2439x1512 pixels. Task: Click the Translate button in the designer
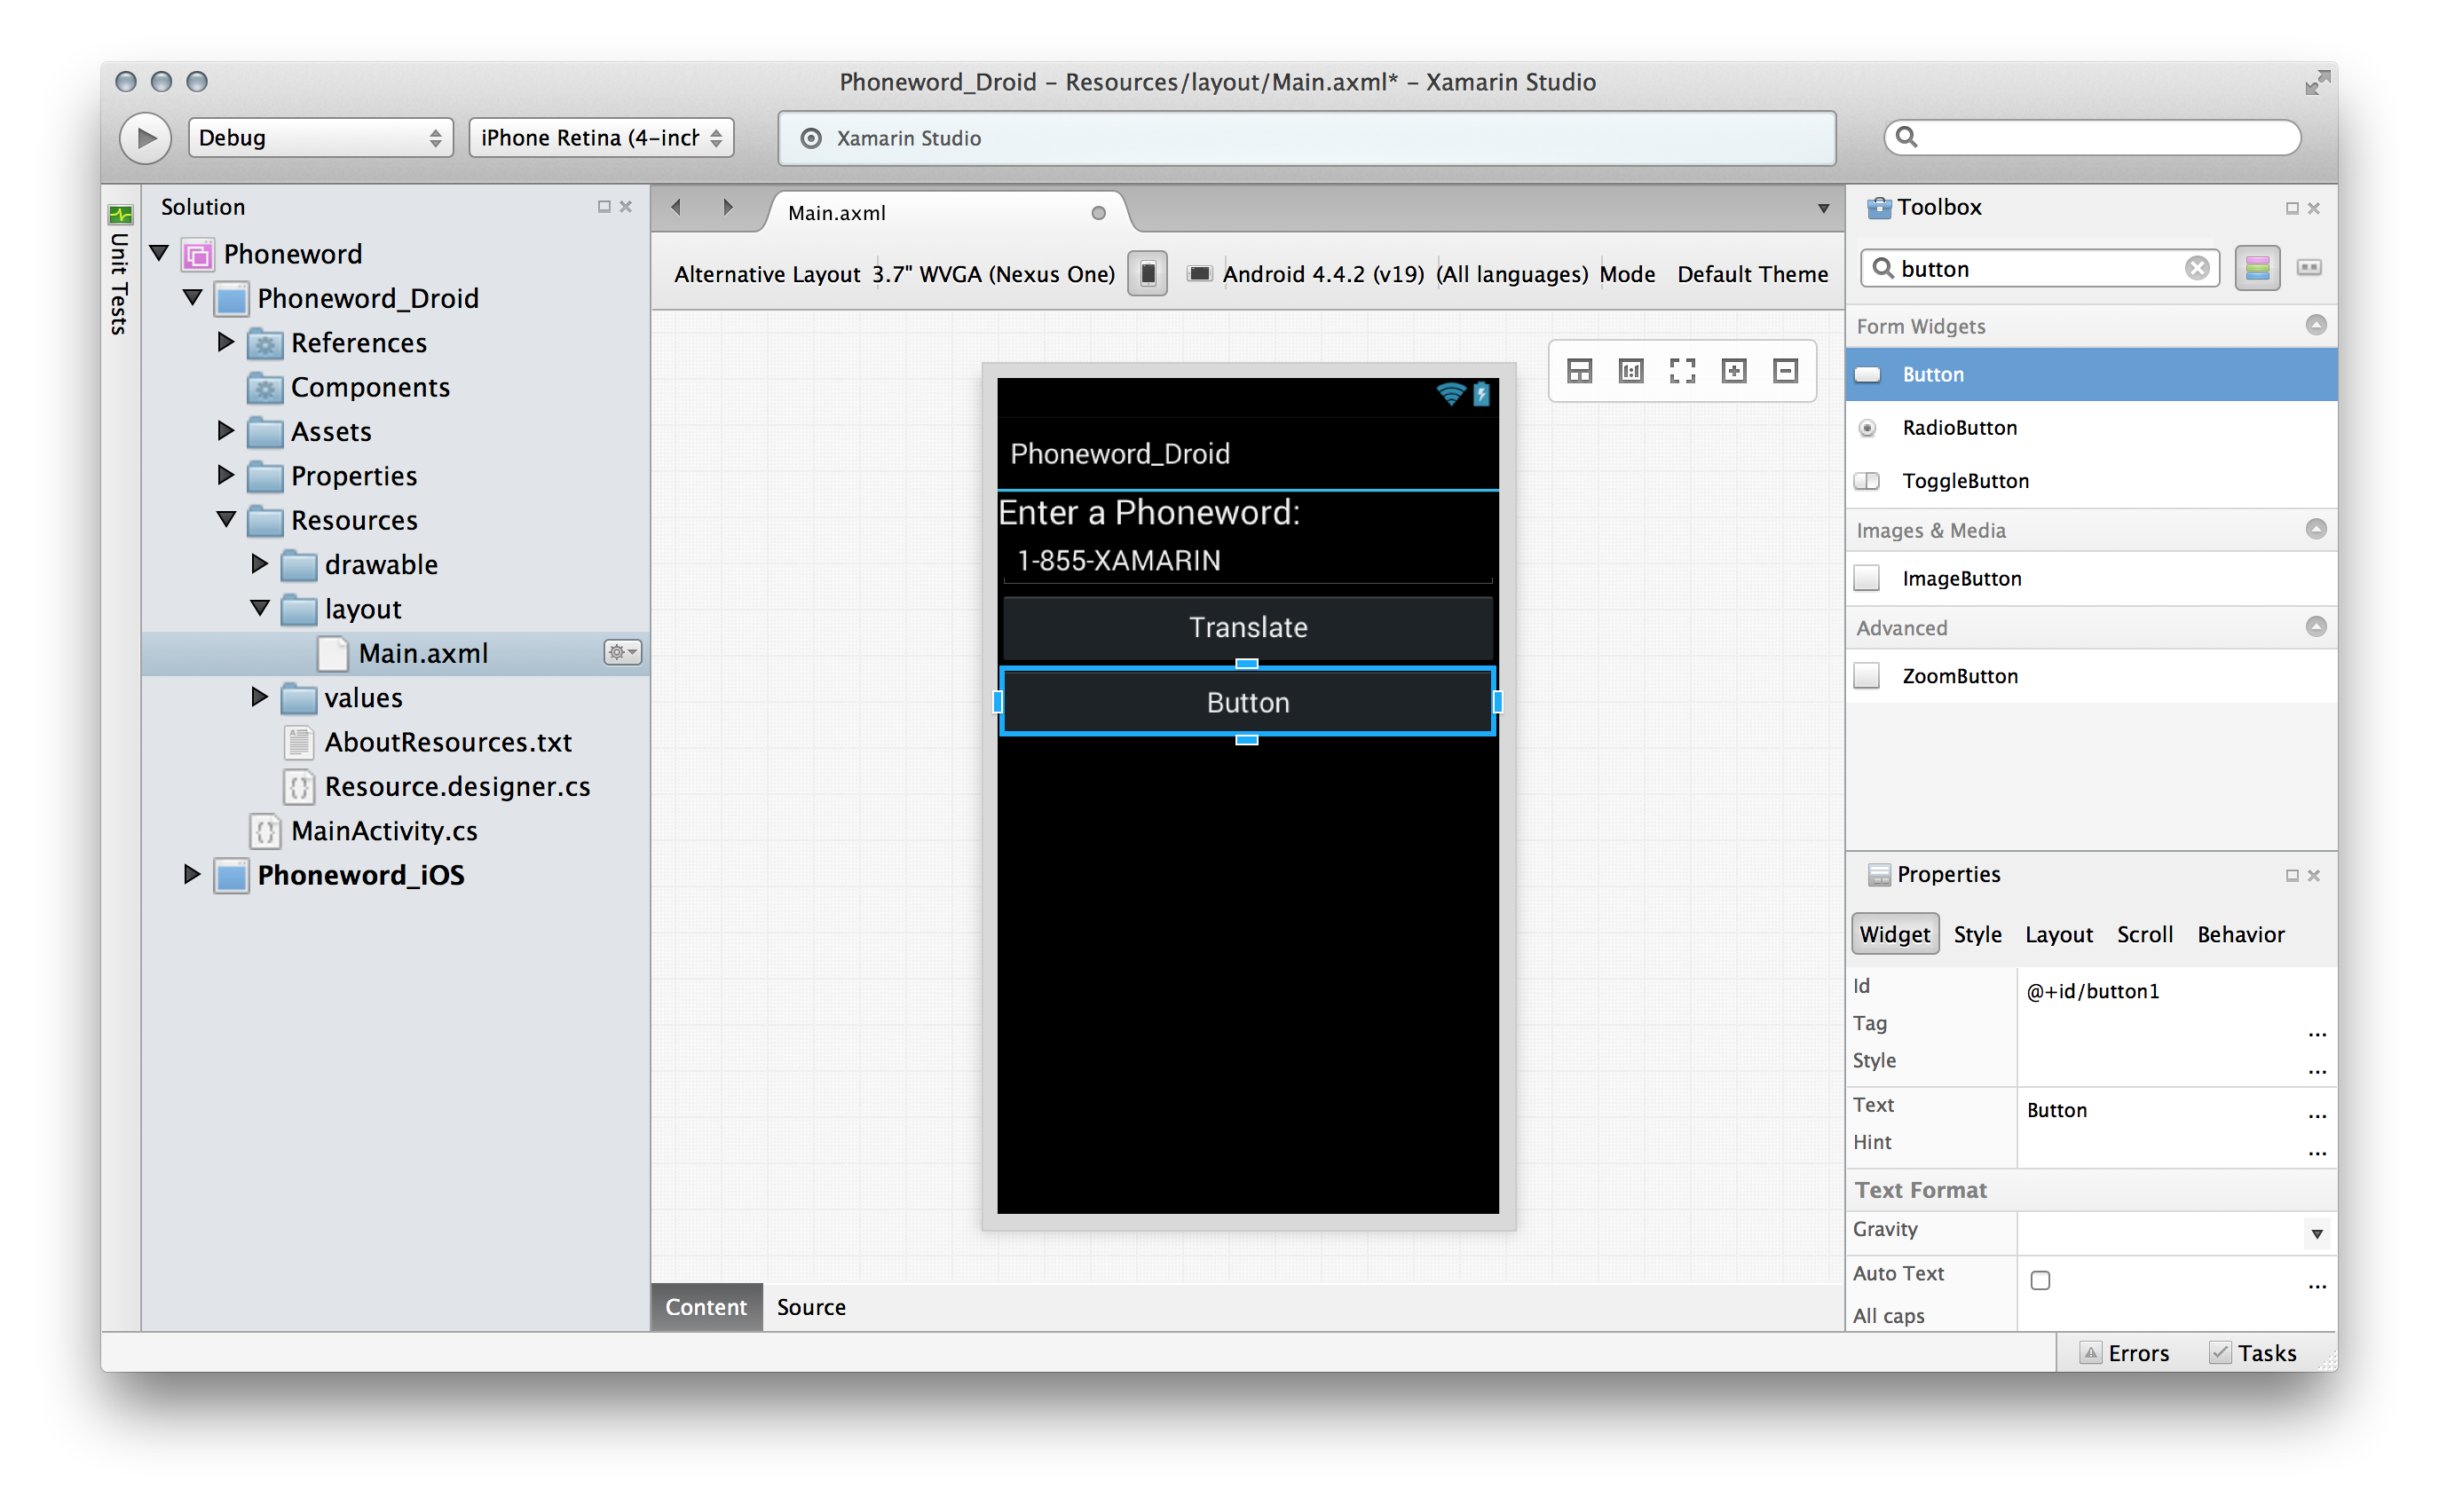click(x=1247, y=628)
